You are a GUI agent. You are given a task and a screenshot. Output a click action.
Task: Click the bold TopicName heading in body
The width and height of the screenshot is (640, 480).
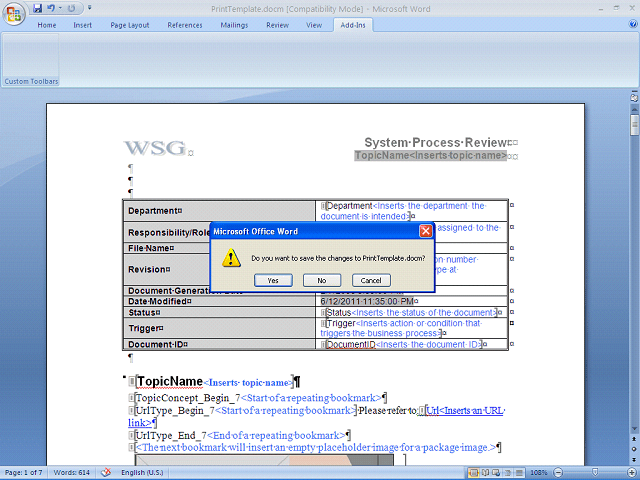(170, 381)
